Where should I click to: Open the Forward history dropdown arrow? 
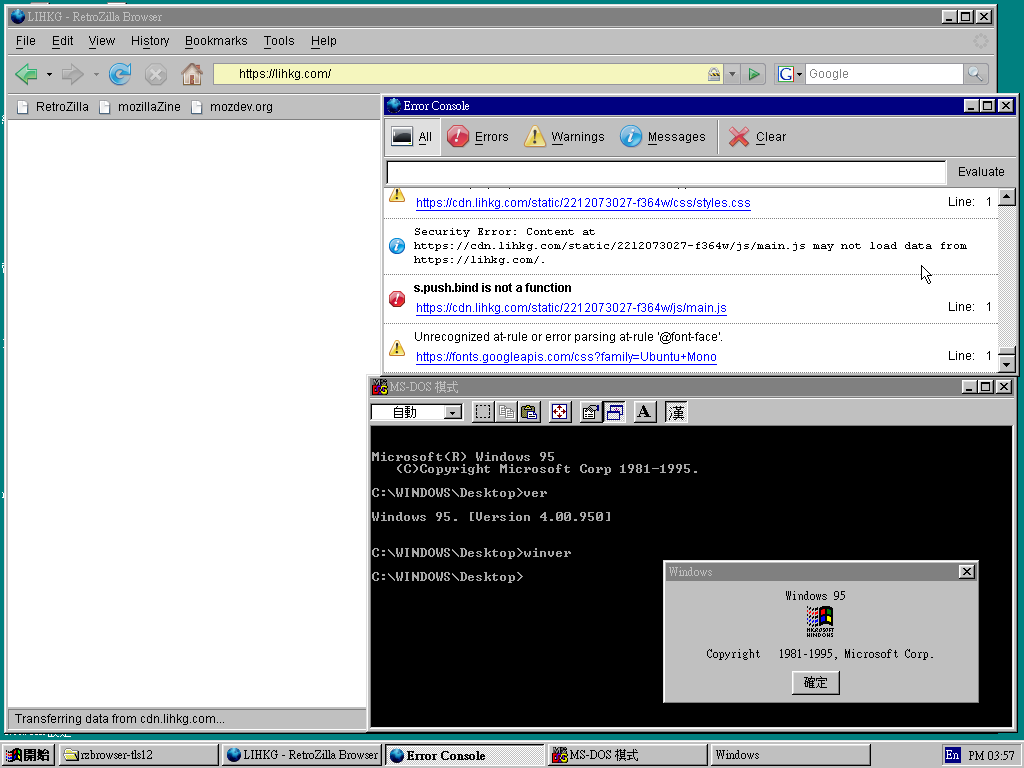click(96, 74)
